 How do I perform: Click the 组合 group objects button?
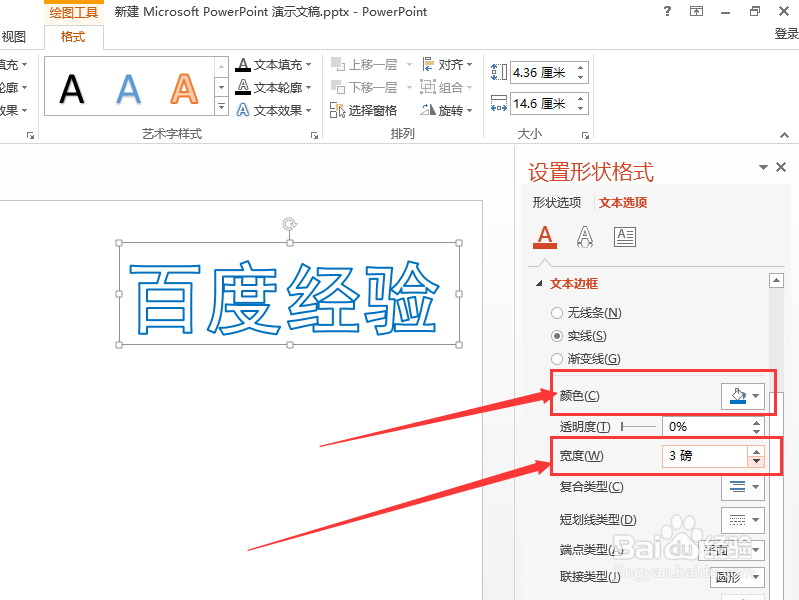pos(447,87)
